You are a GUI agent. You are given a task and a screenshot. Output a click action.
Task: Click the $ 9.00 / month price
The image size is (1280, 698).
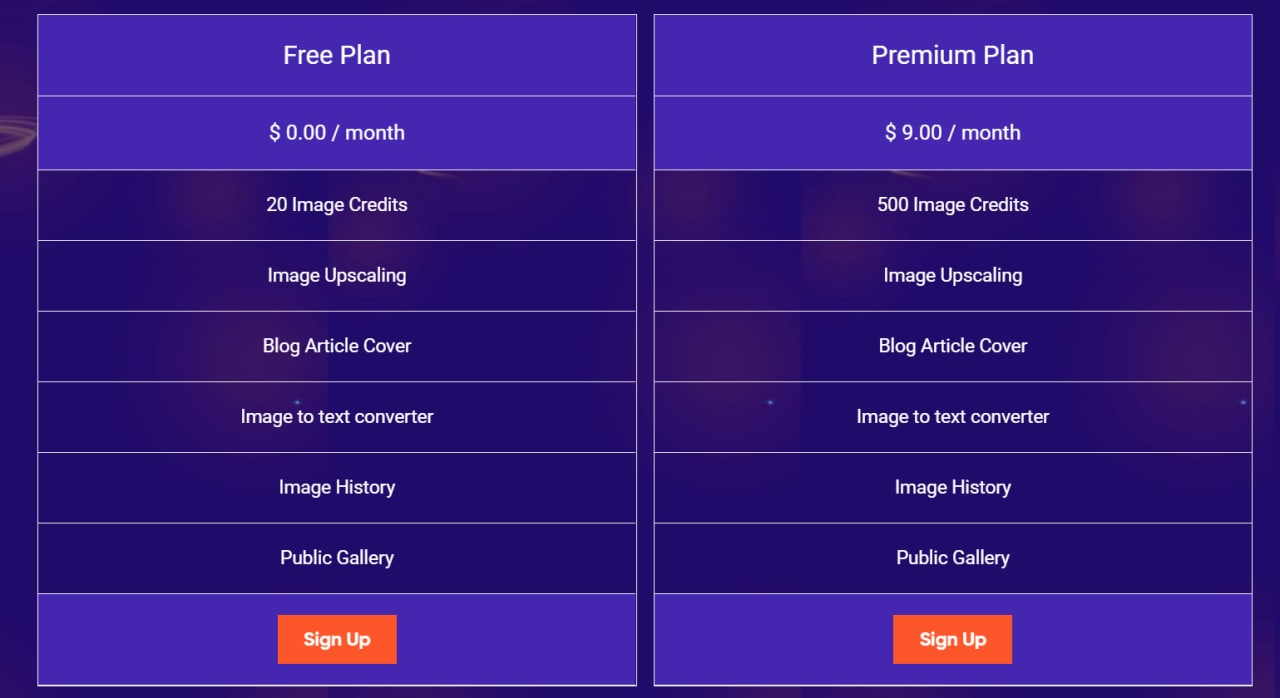click(953, 133)
